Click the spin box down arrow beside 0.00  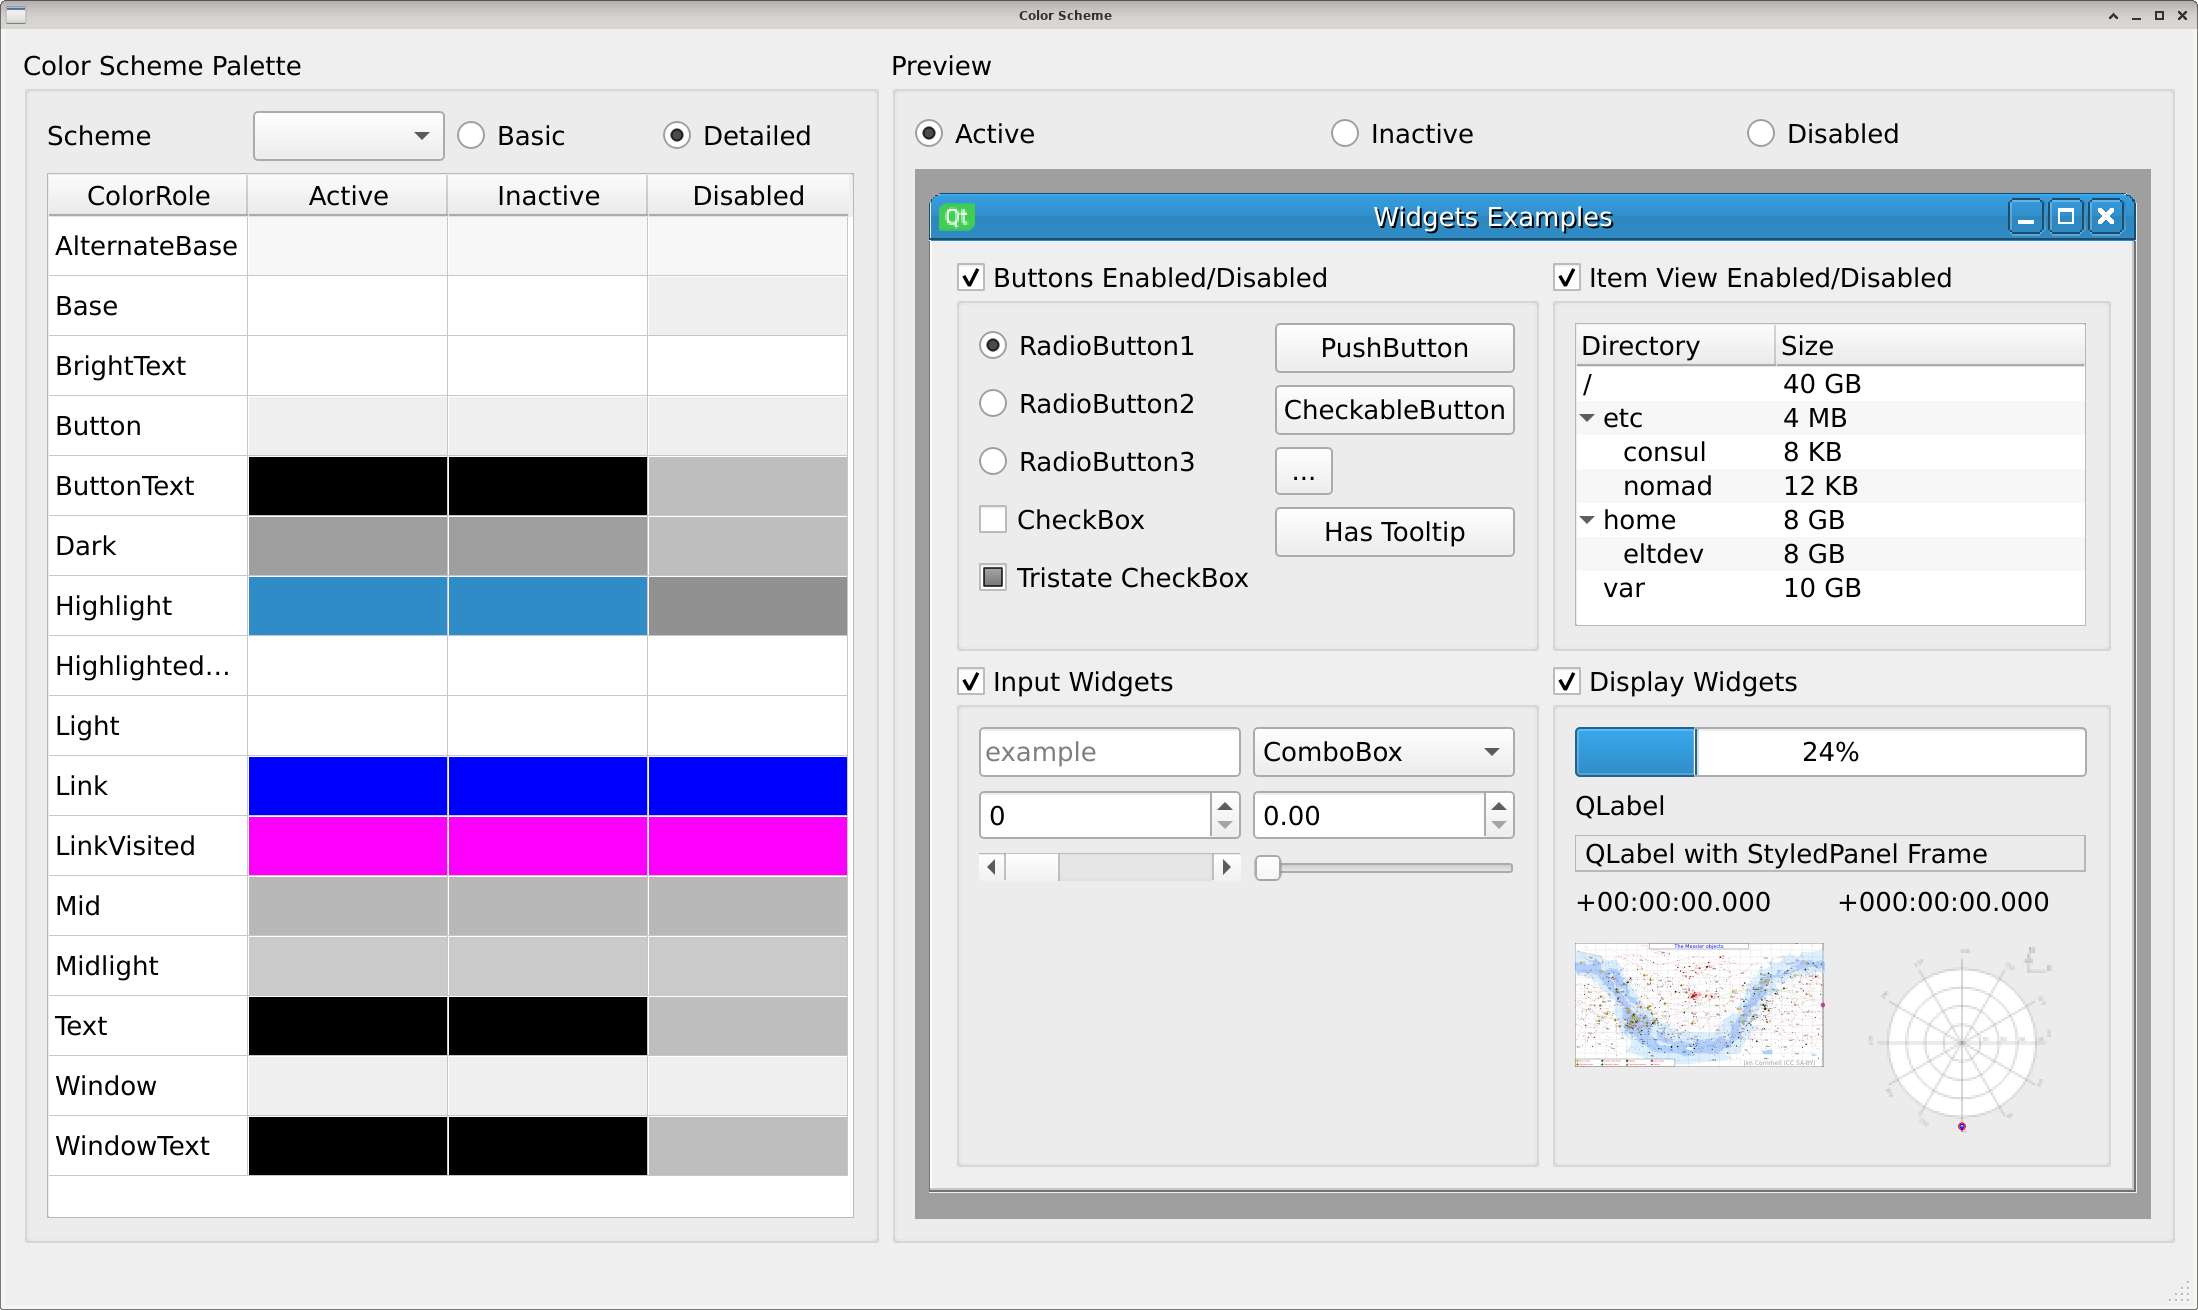click(1498, 825)
